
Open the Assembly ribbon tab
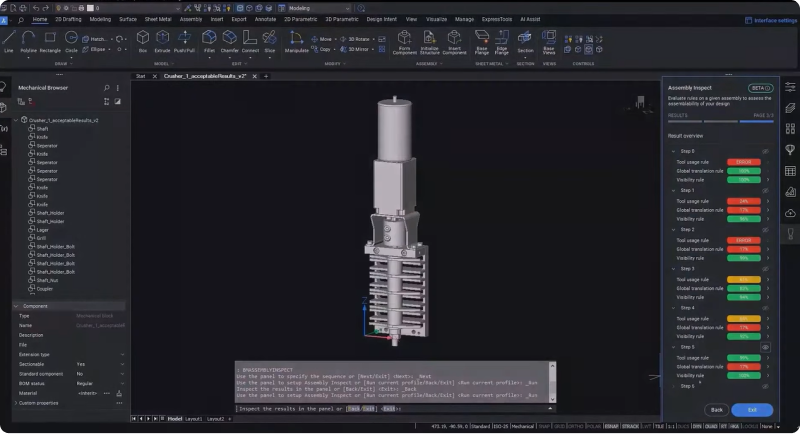click(191, 19)
